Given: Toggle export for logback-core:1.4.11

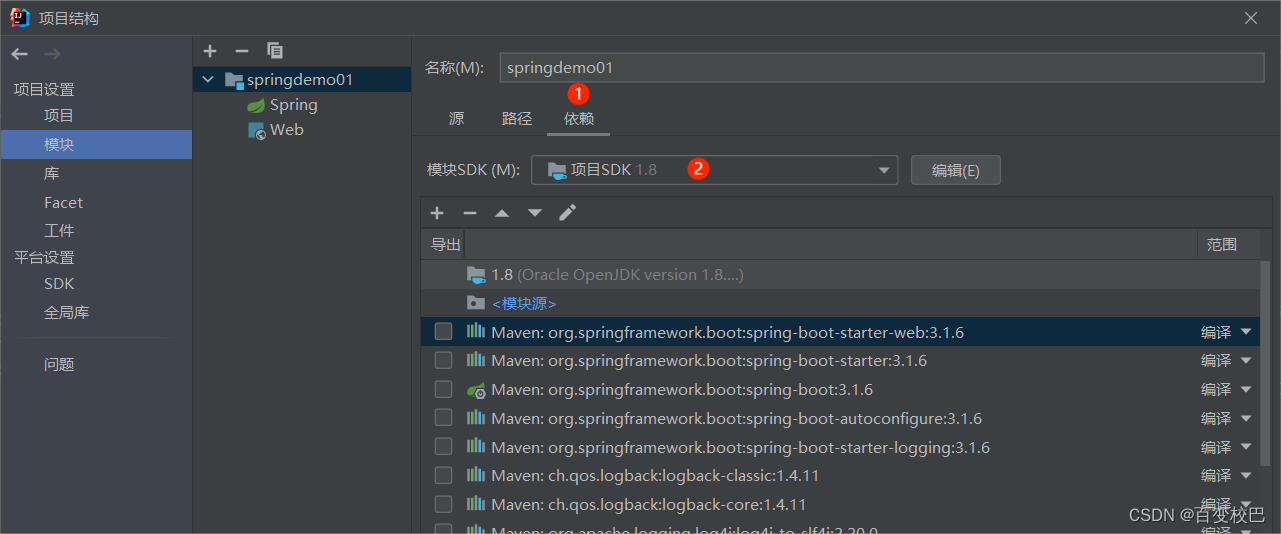Looking at the screenshot, I should point(443,504).
